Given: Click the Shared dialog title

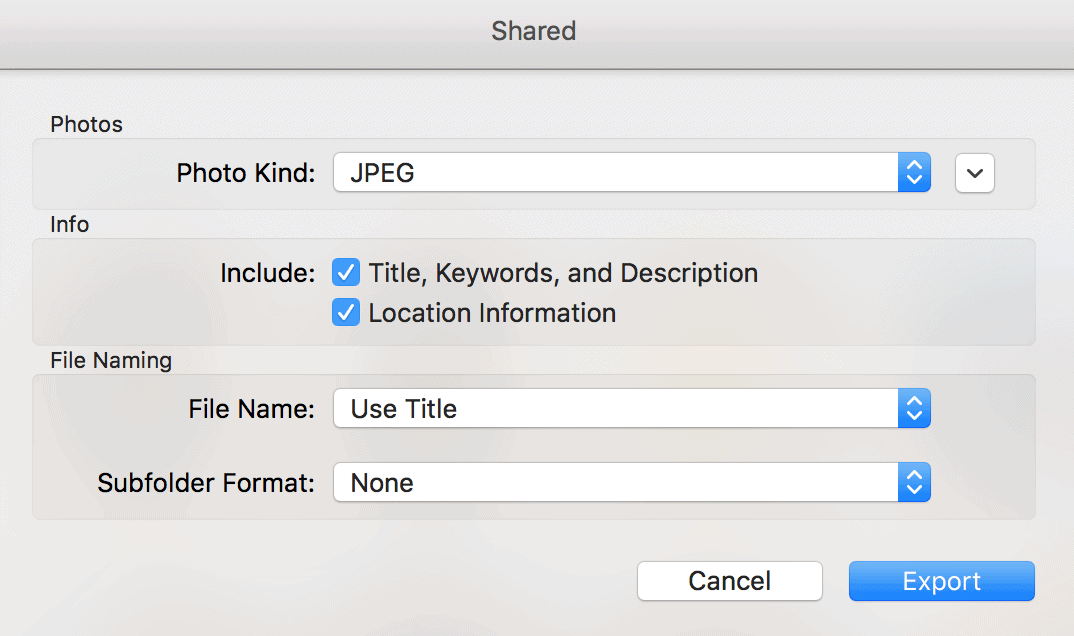Looking at the screenshot, I should (533, 31).
